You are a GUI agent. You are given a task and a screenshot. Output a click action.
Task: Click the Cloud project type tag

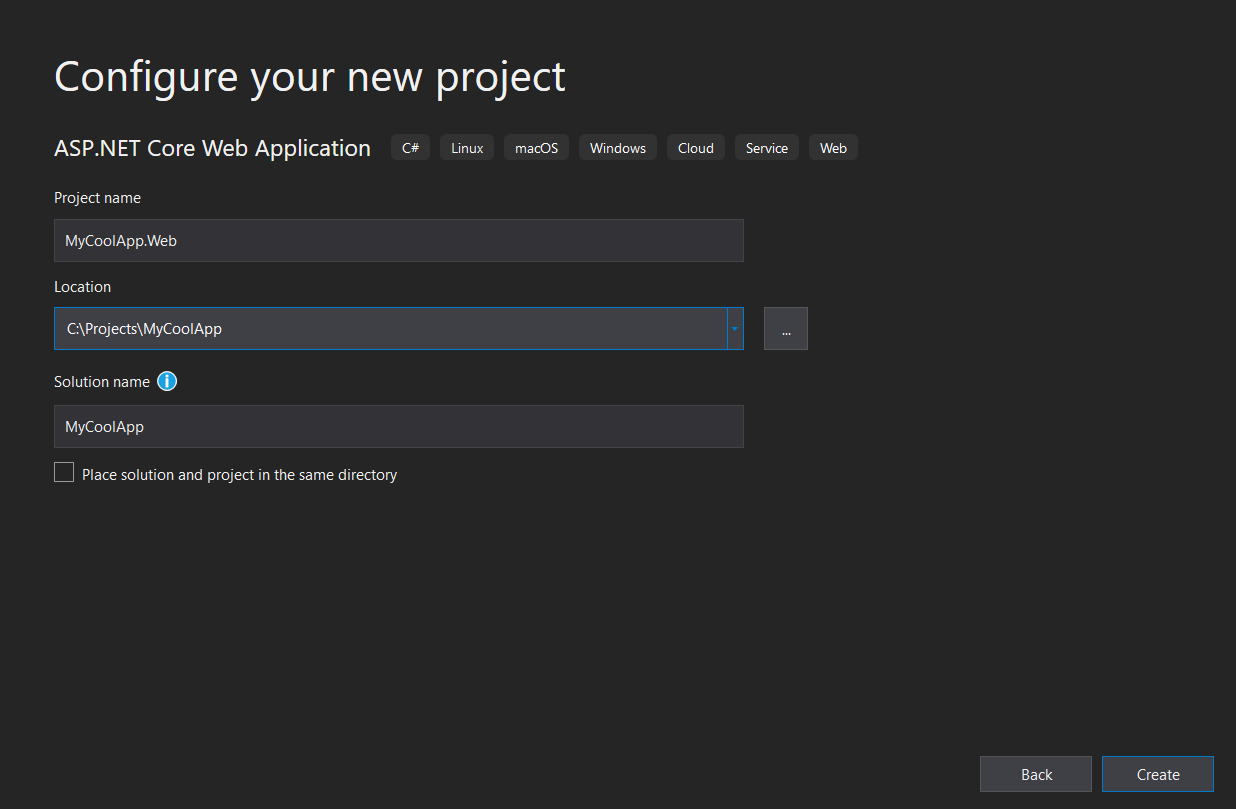(695, 147)
